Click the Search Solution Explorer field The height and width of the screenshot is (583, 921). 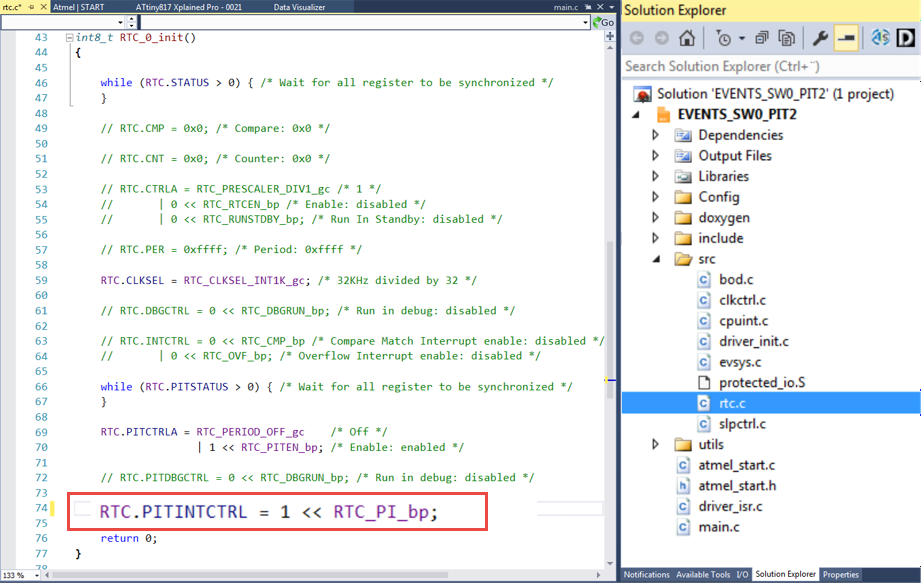pos(771,66)
